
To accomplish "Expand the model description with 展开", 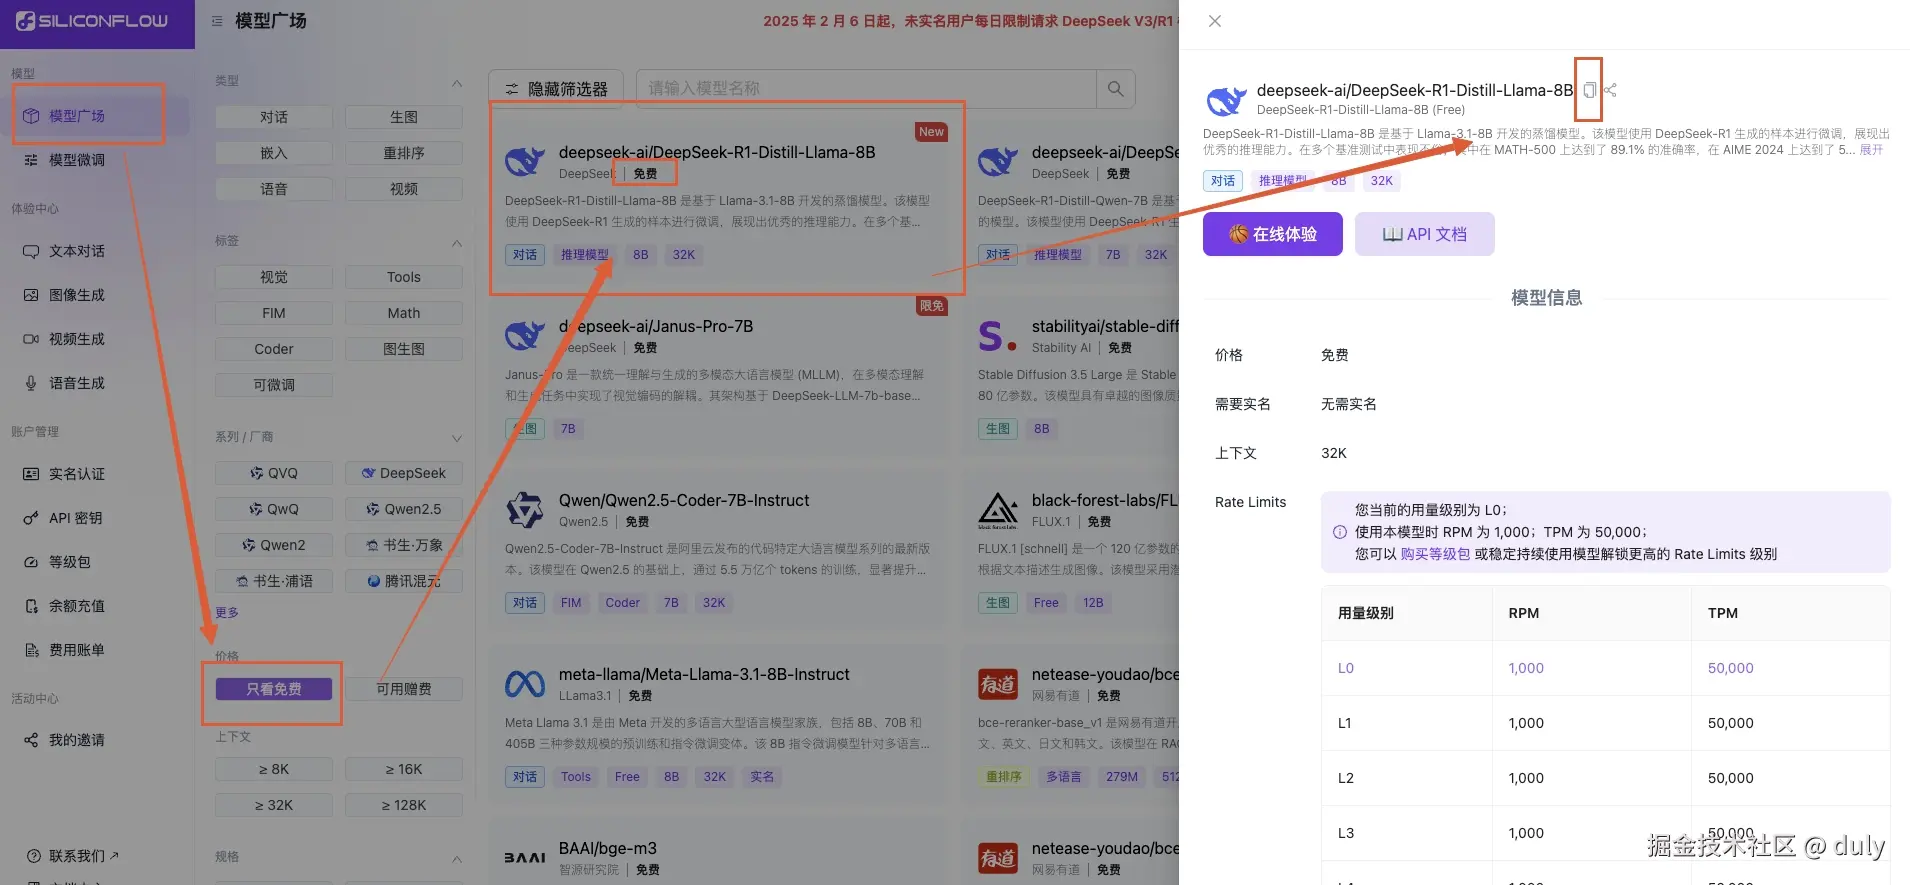I will [1871, 150].
